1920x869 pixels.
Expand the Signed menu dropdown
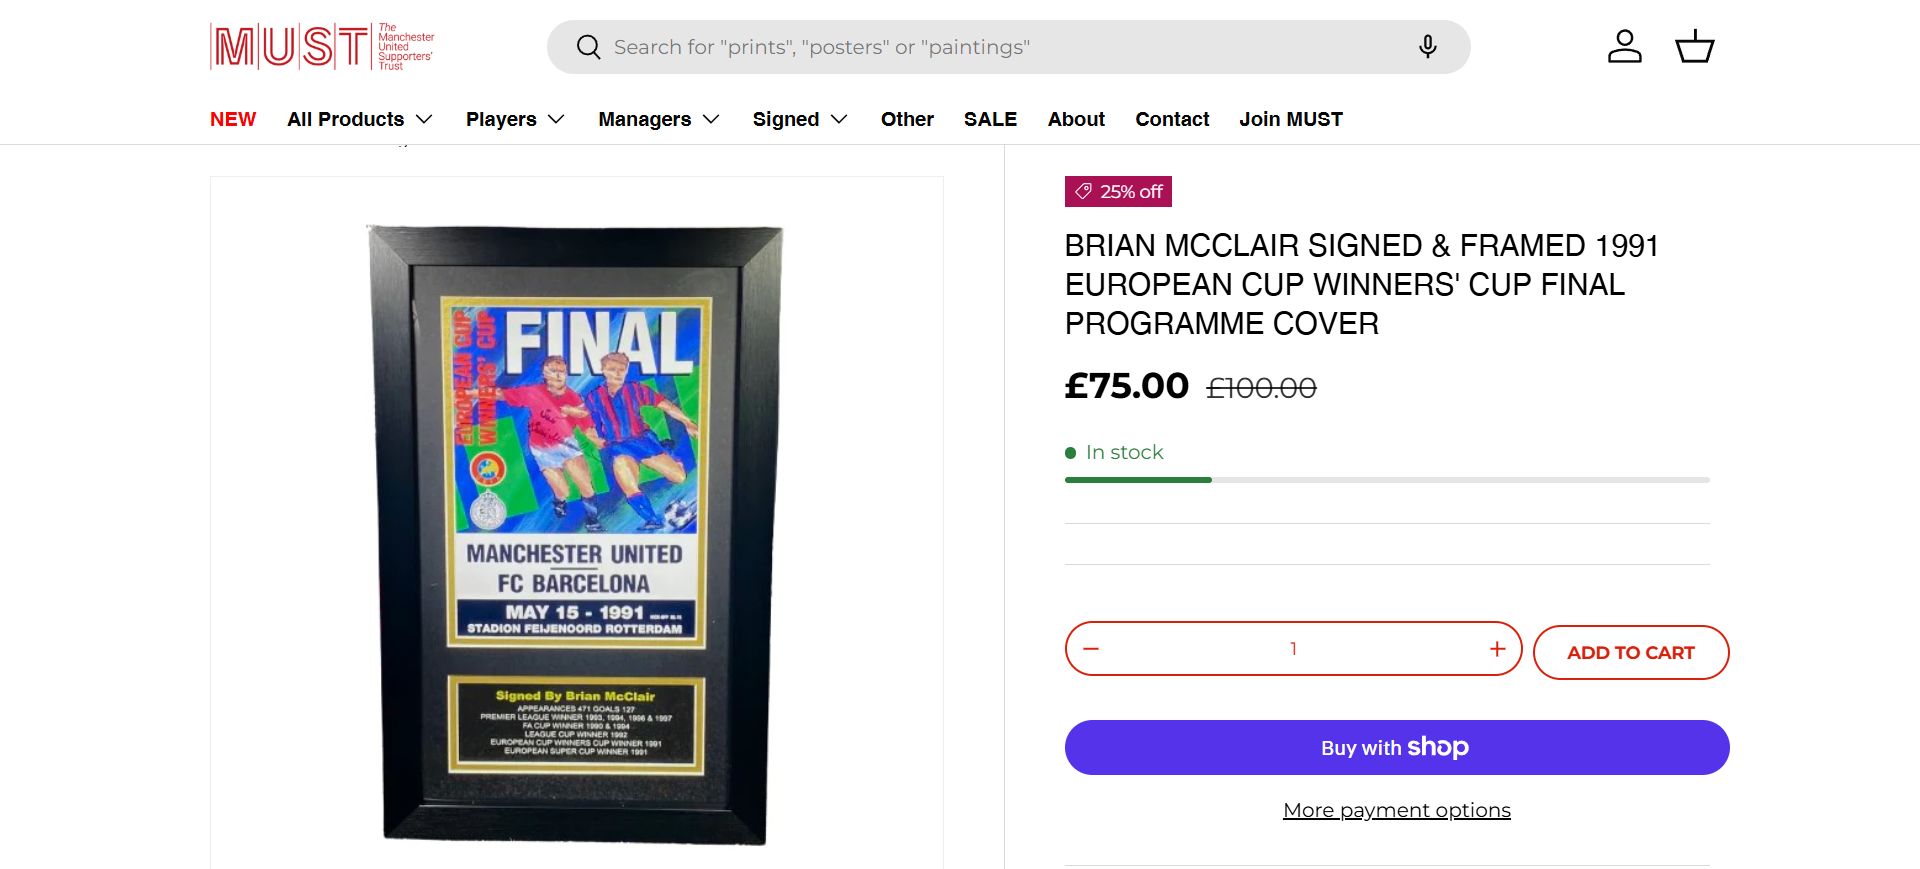pyautogui.click(x=800, y=119)
